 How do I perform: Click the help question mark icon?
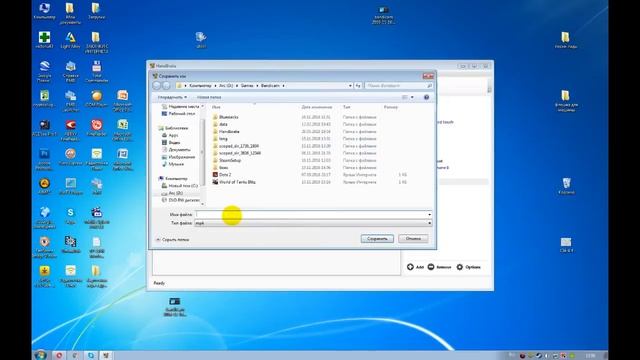[x=426, y=97]
